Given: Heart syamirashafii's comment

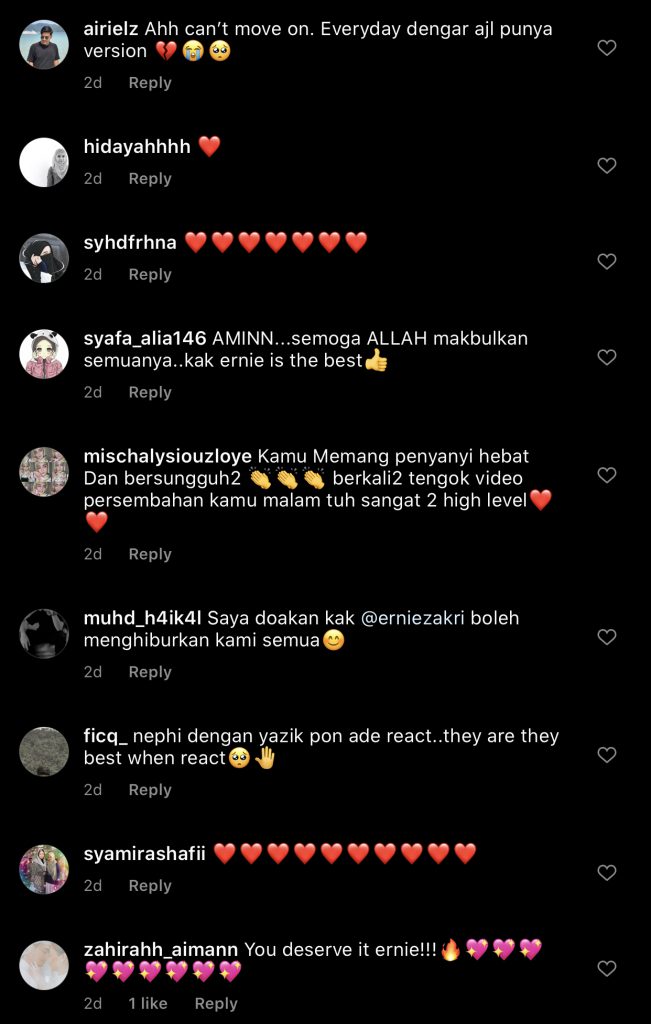Looking at the screenshot, I should coord(607,872).
